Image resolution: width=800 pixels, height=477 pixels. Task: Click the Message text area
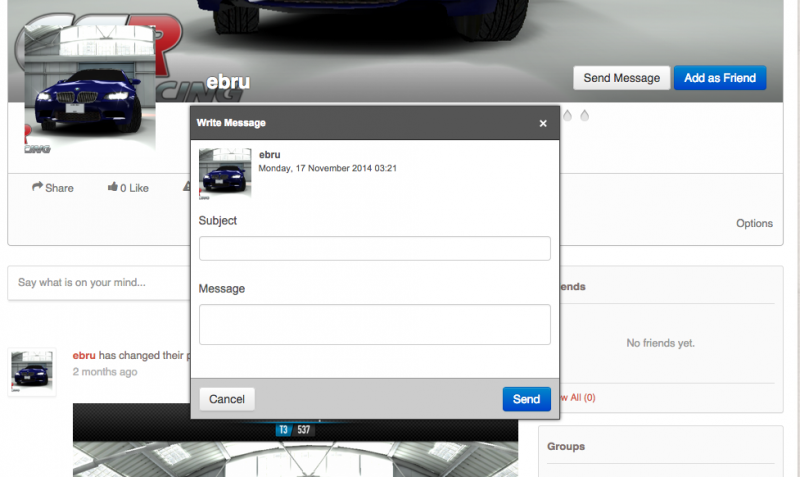pyautogui.click(x=374, y=324)
